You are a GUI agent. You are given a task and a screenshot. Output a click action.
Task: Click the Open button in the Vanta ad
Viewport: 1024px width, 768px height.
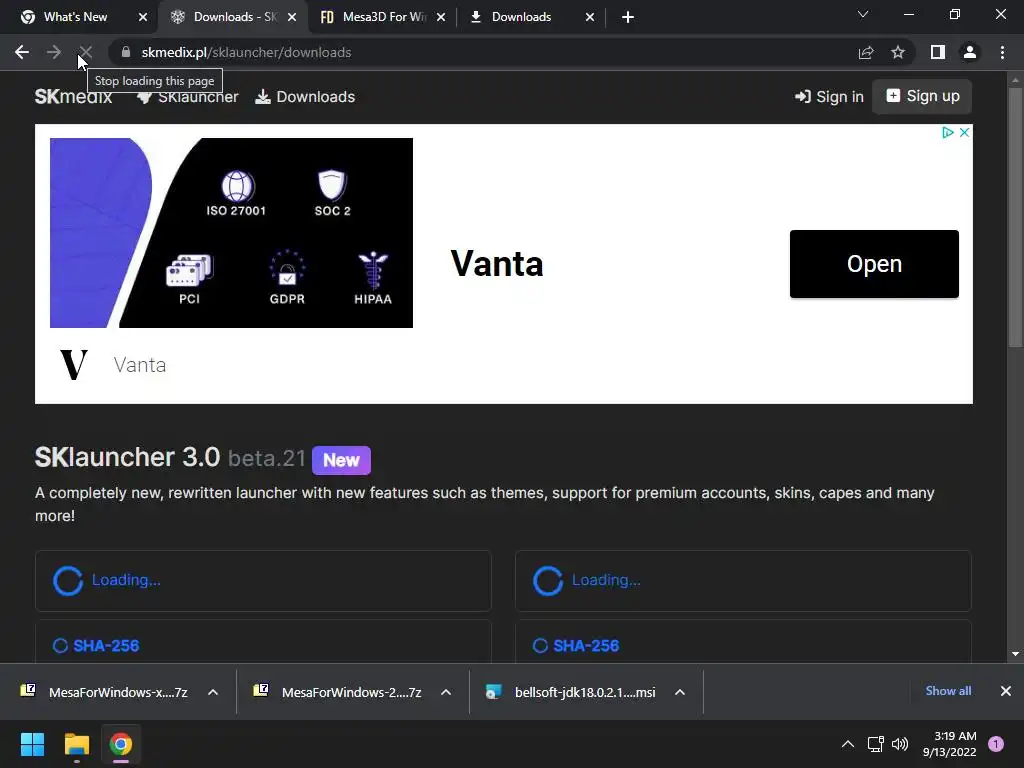tap(874, 264)
